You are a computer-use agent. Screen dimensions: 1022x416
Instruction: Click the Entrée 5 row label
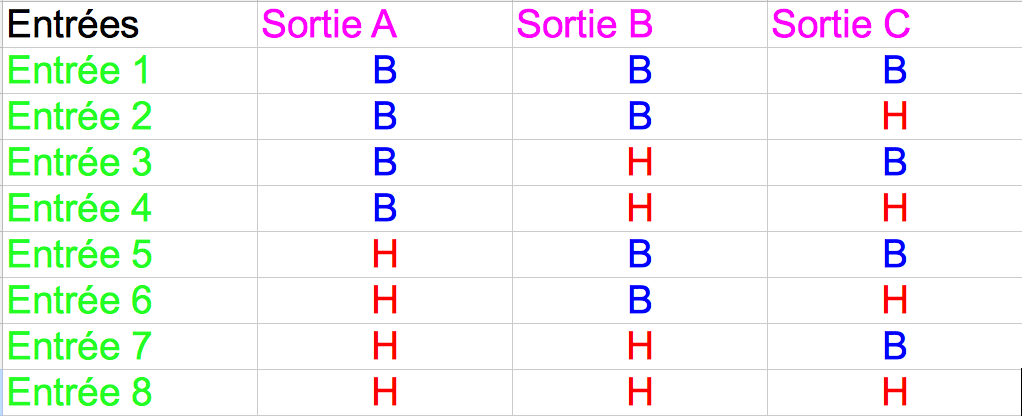point(79,255)
